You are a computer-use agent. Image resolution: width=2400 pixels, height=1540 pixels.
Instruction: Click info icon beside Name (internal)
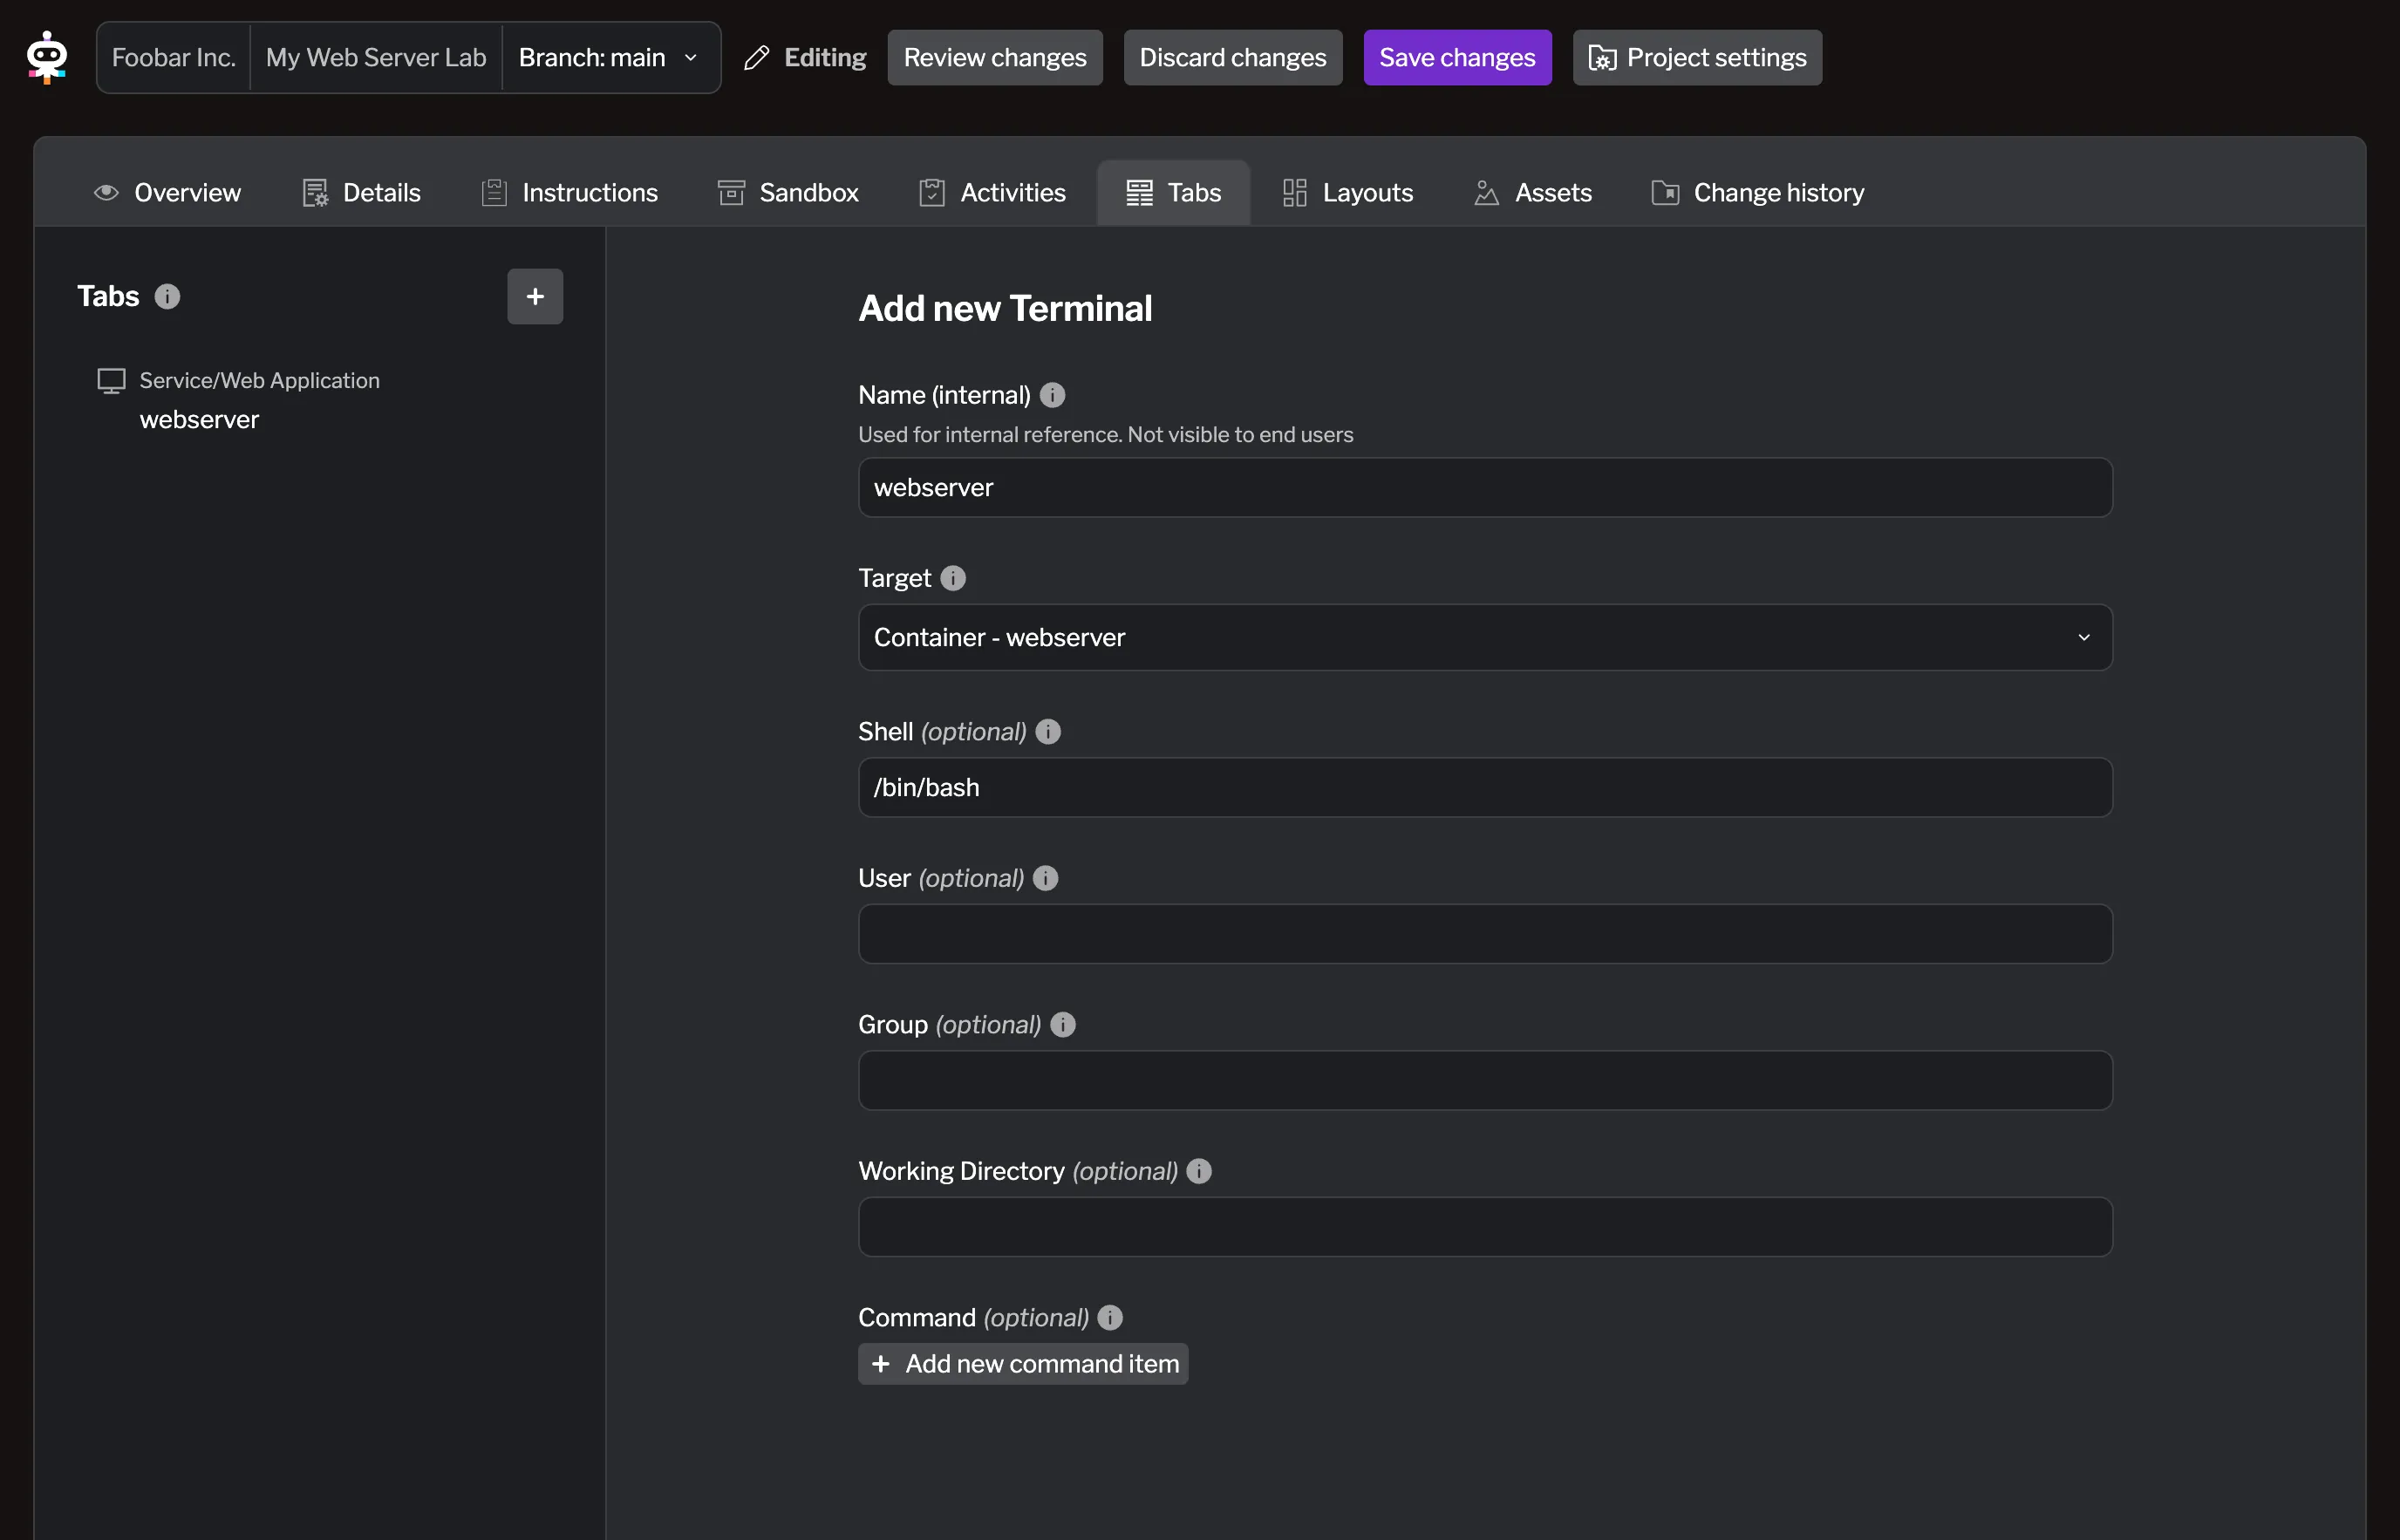[1052, 395]
